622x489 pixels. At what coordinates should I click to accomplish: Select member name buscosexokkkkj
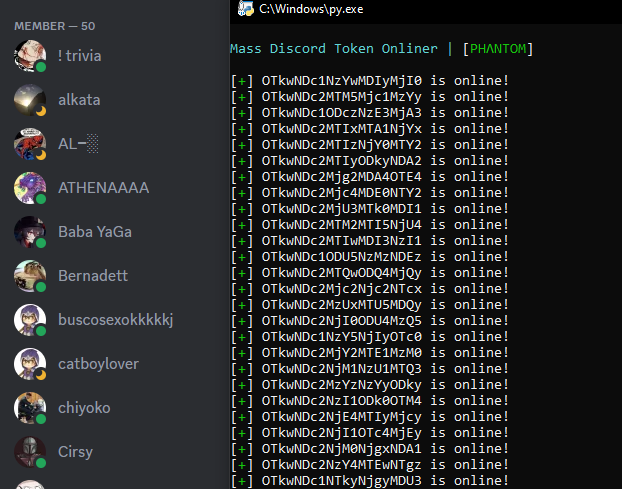[116, 320]
